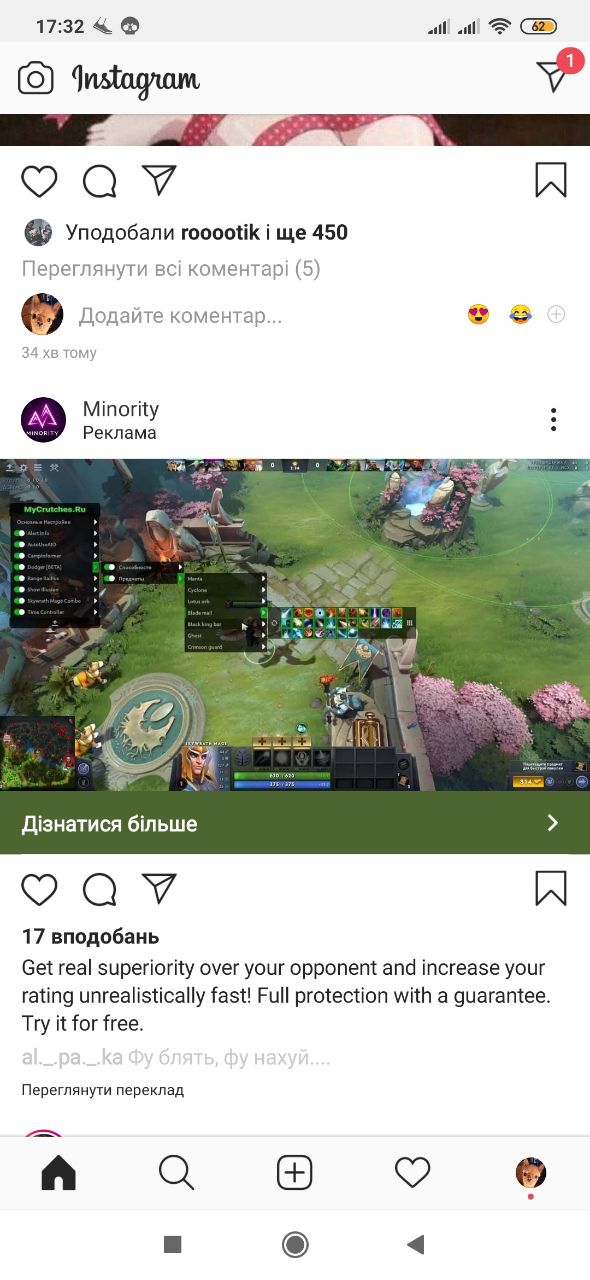Screen dimensions: 590x1280
Task: Tap the arrow chevron on Дізнатися більше bar
Action: point(552,823)
